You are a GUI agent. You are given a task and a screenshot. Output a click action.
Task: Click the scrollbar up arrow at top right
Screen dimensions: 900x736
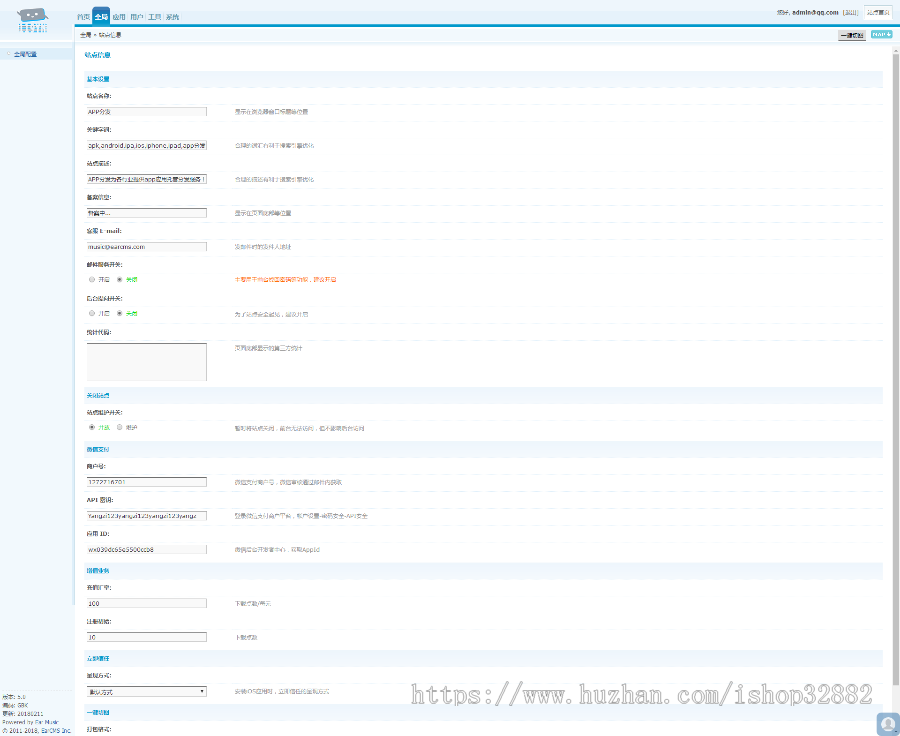click(895, 50)
